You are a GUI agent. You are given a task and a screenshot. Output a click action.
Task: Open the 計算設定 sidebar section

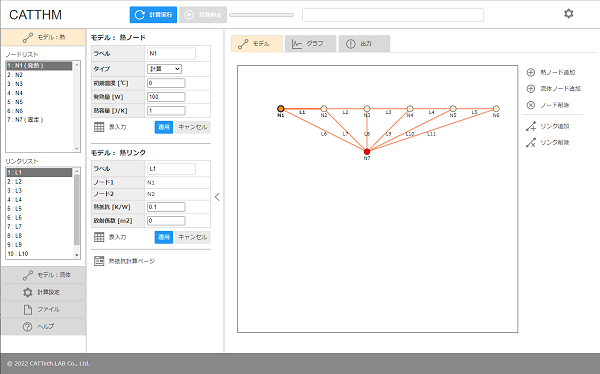[x=43, y=292]
